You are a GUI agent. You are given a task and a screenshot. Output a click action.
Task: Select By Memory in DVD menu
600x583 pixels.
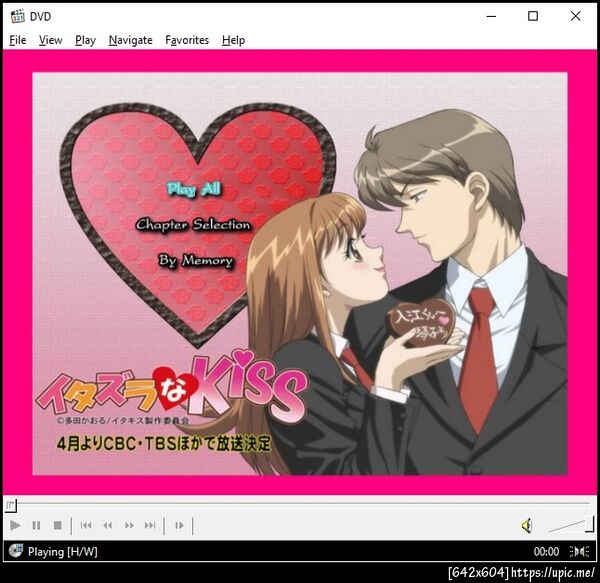(x=196, y=261)
